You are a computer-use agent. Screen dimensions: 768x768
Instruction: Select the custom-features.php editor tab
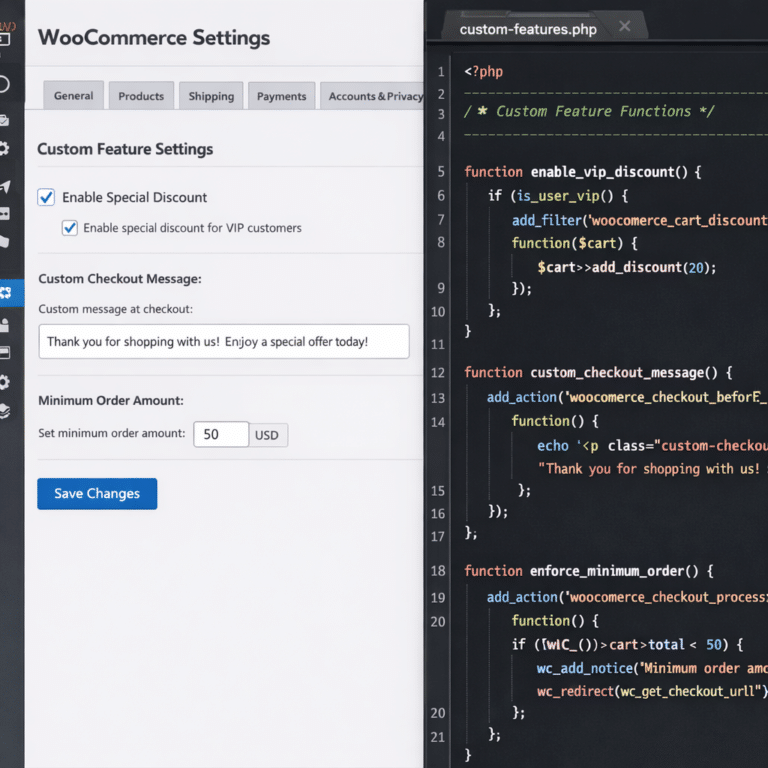(x=528, y=29)
